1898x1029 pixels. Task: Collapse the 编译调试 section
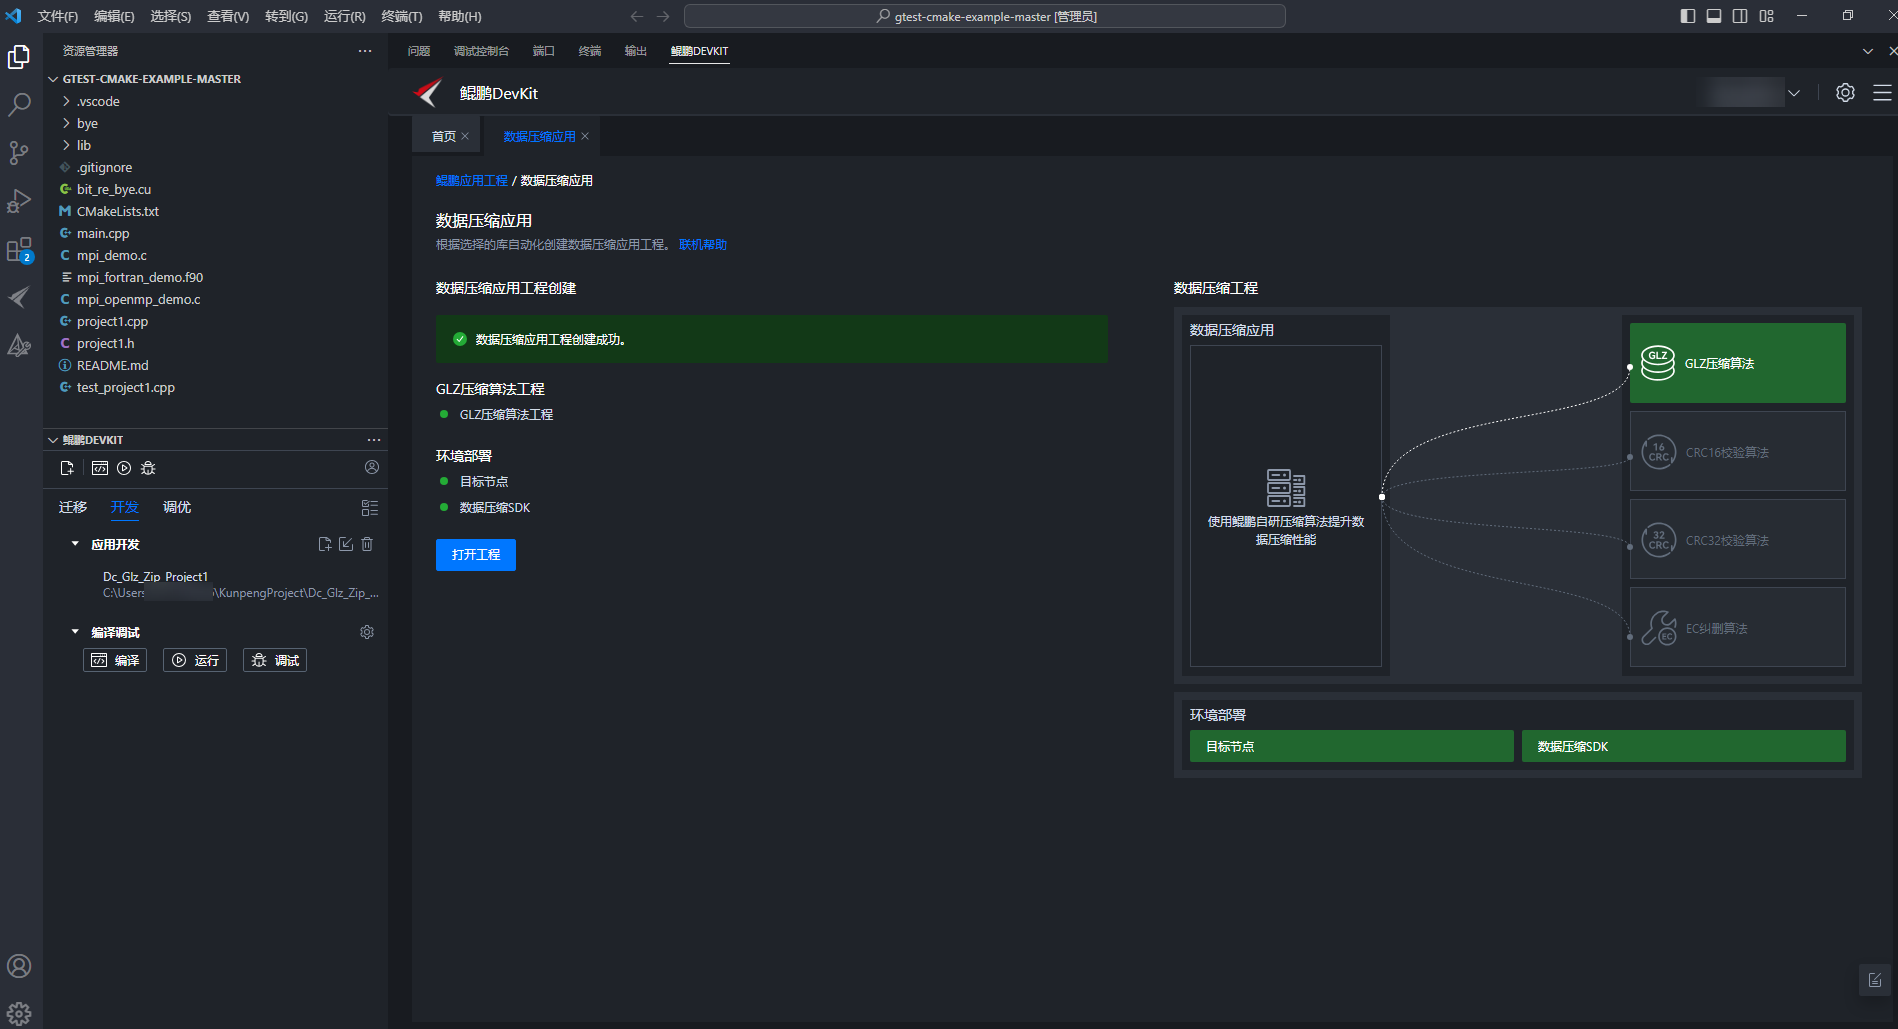[x=75, y=632]
